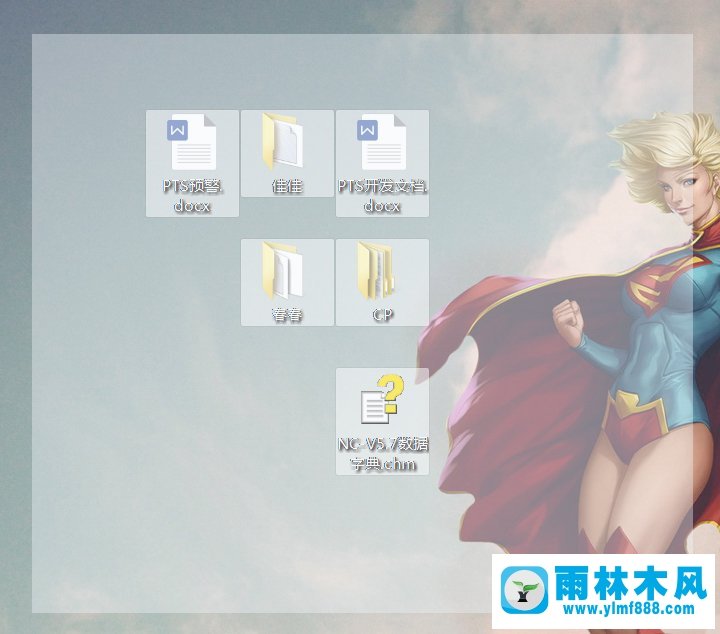This screenshot has height=634, width=720.
Task: Select the NC-V5.7数据字典.chm help file icon
Action: coord(382,399)
